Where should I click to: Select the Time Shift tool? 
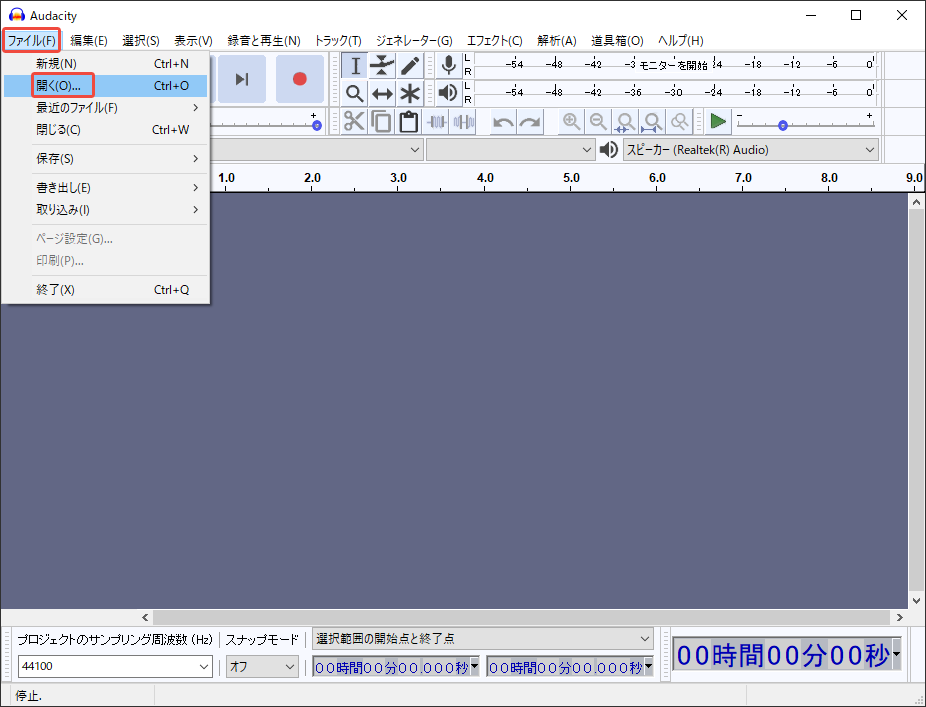[382, 94]
